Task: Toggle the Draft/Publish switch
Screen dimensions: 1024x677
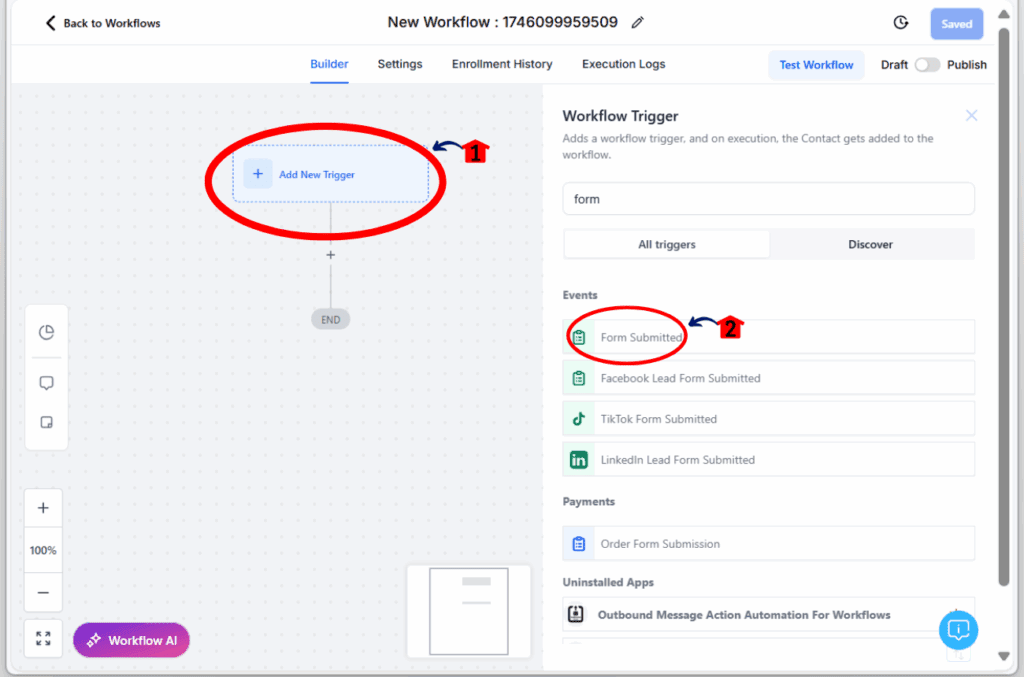Action: [927, 65]
